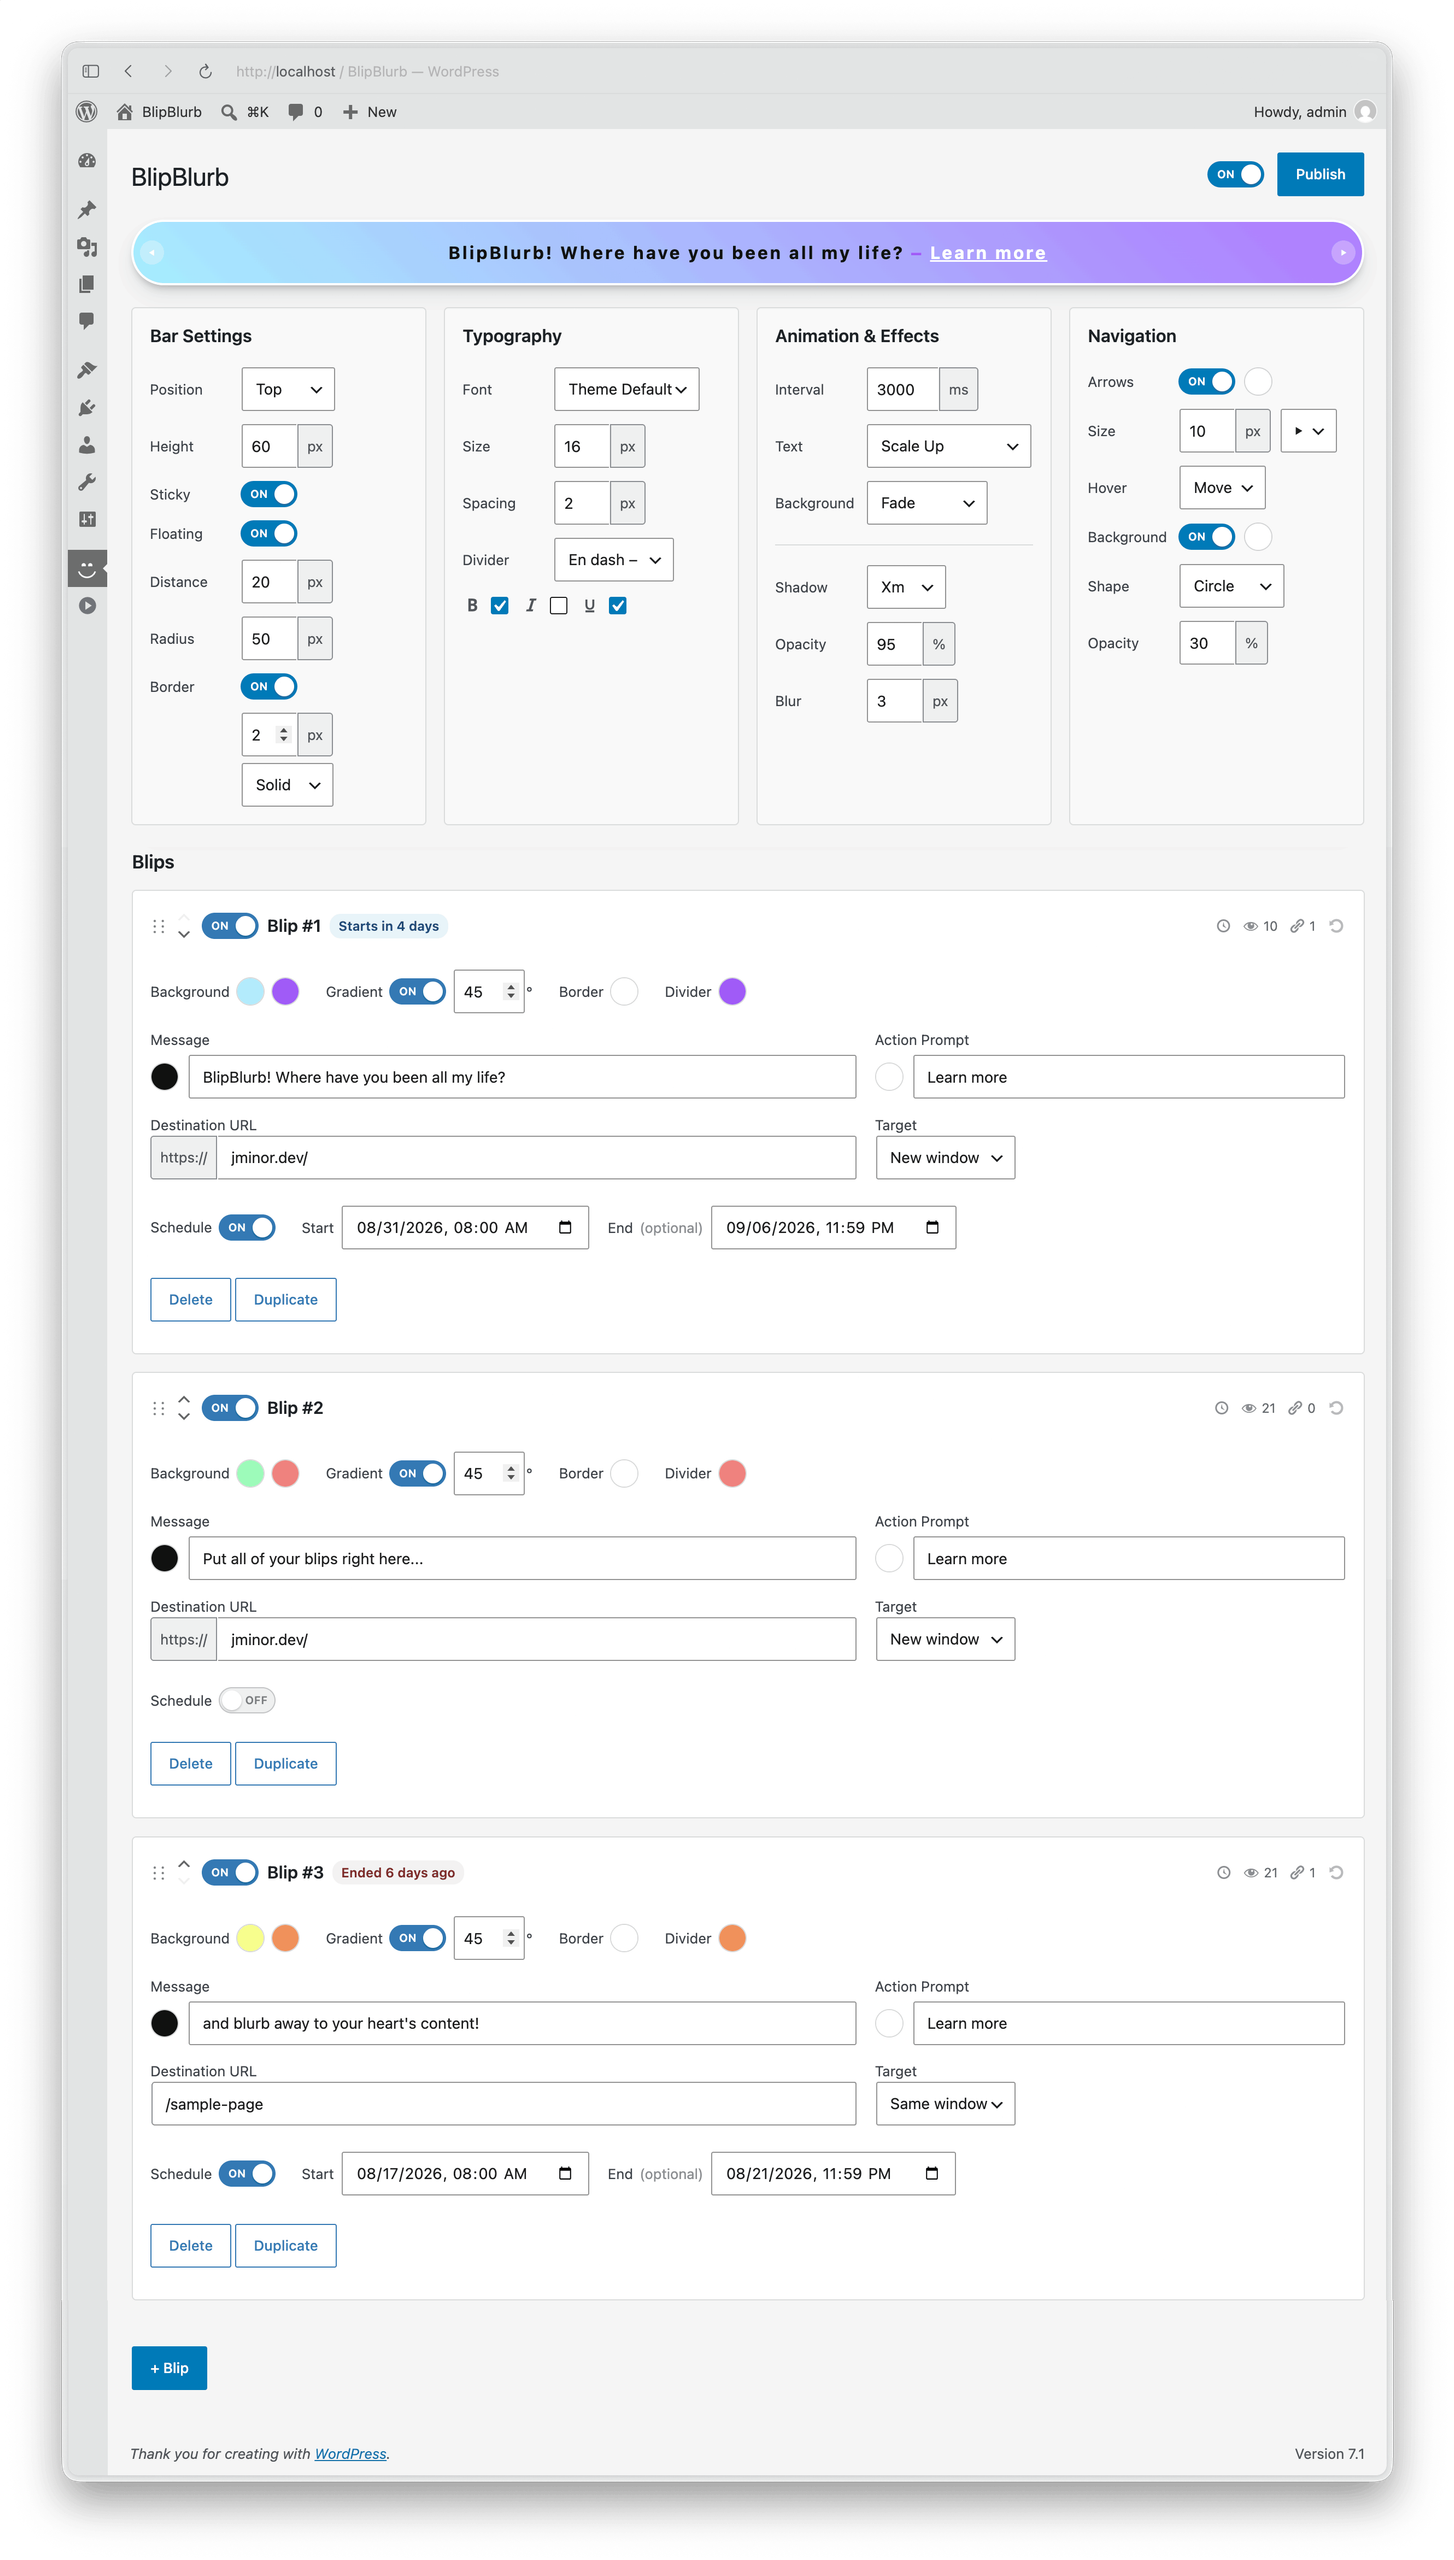1454x2560 pixels.
Task: Click the previous arrow on the preview bar
Action: (152, 253)
